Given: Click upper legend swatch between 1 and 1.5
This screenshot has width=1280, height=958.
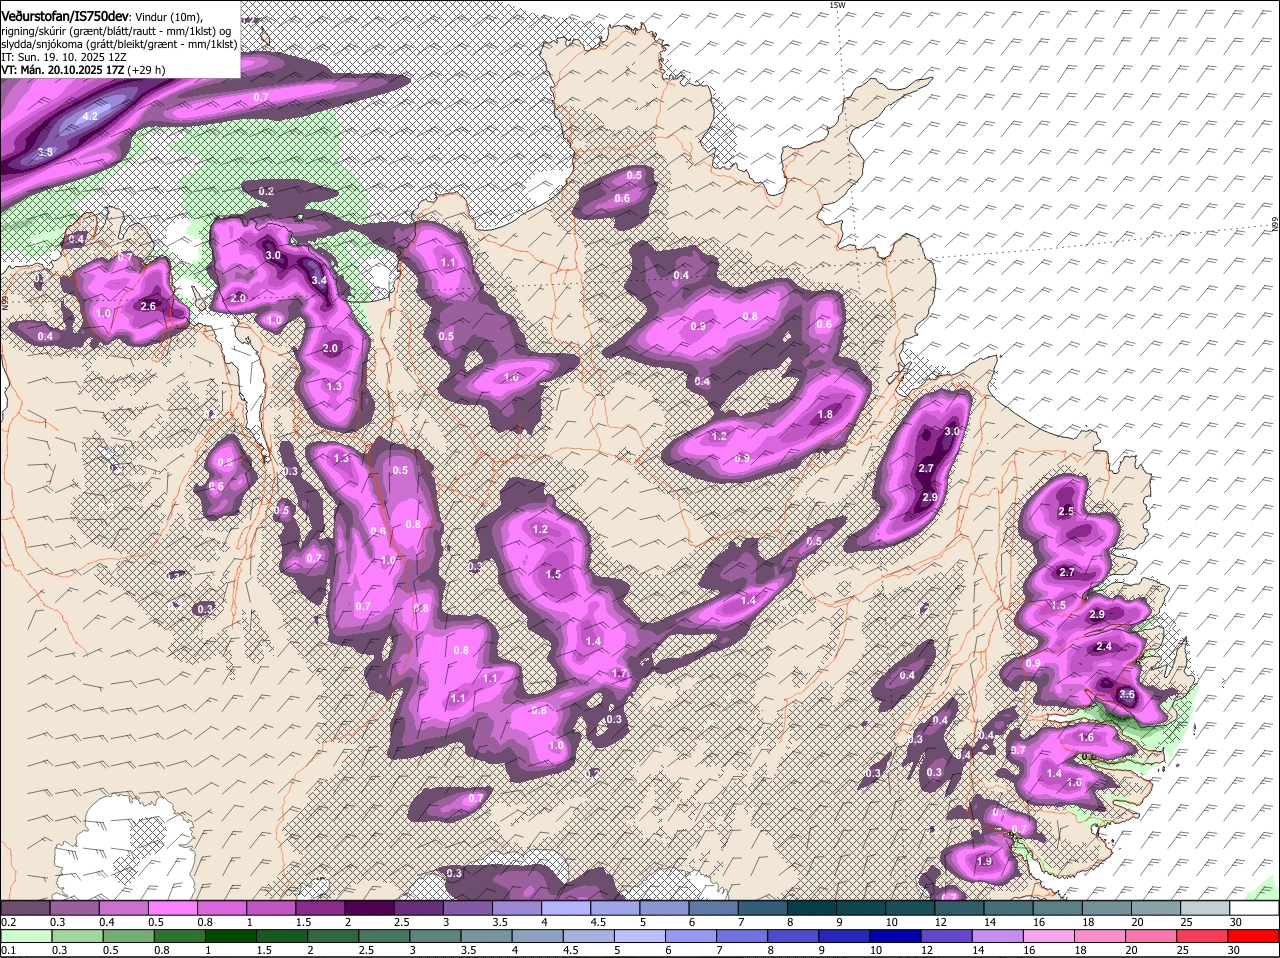Looking at the screenshot, I should point(272,908).
